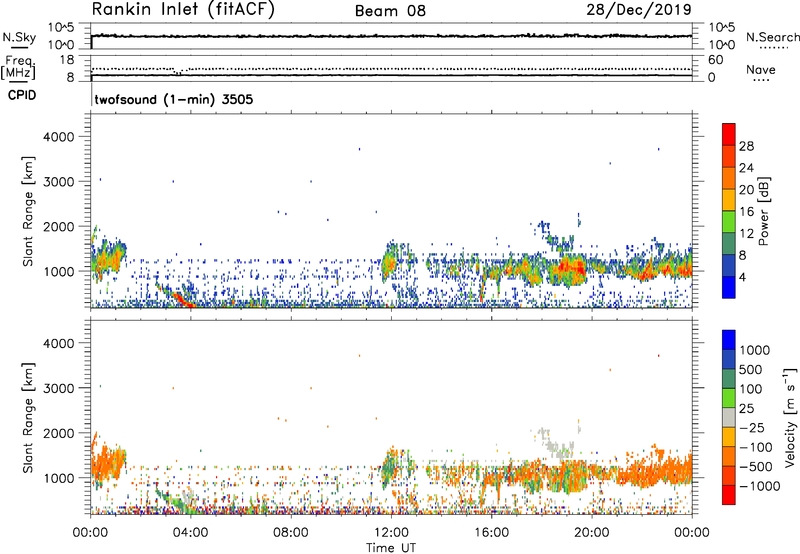This screenshot has height=554, width=800.
Task: Click the '16' power colorbar tick label
Action: point(746,212)
